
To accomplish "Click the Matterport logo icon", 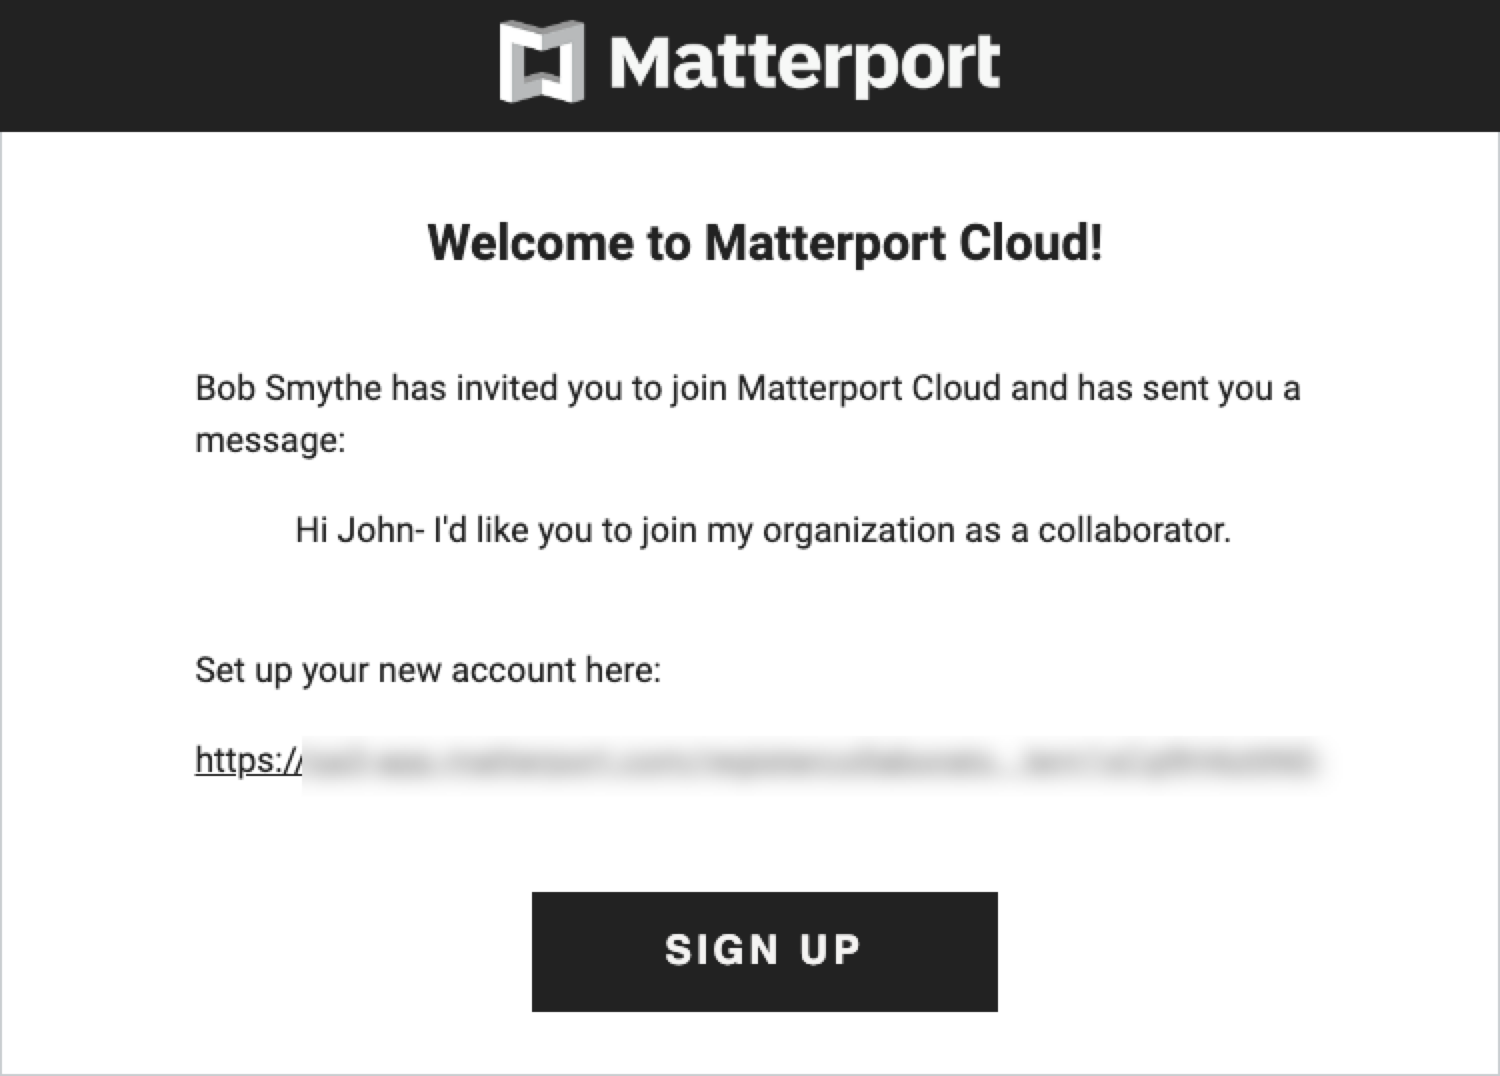I will coord(541,62).
